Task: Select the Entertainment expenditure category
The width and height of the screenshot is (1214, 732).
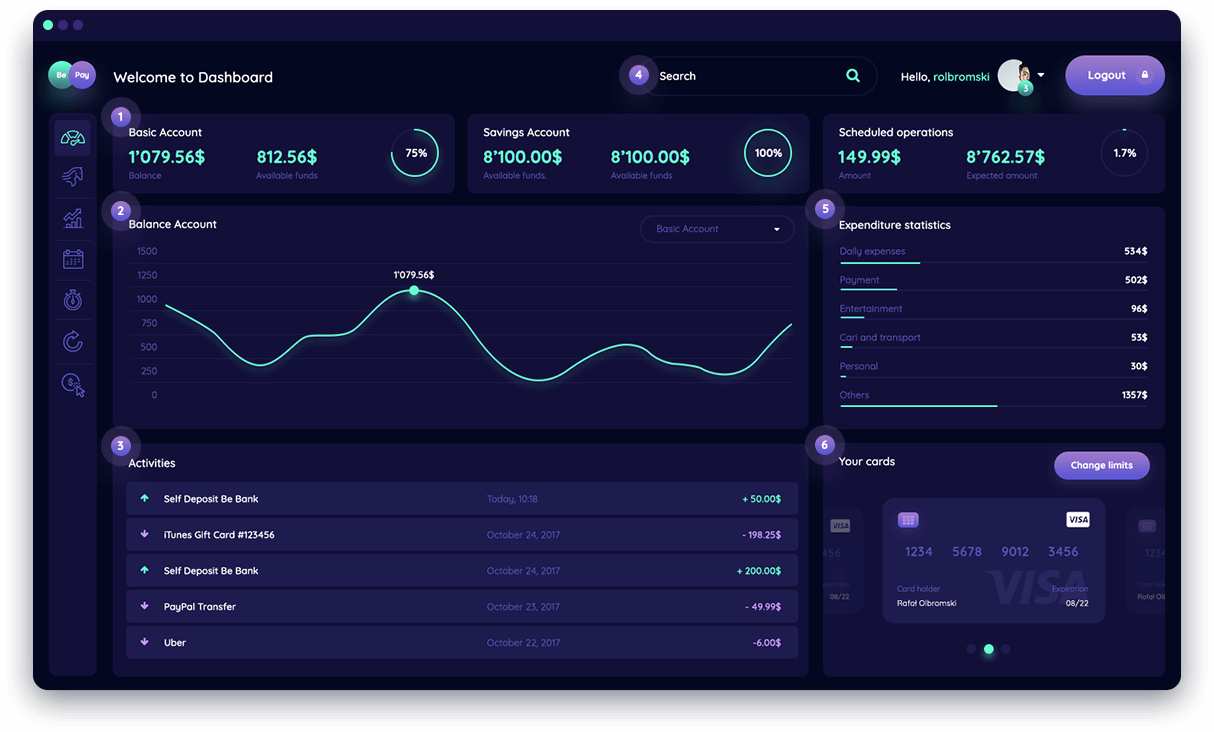Action: pos(871,308)
